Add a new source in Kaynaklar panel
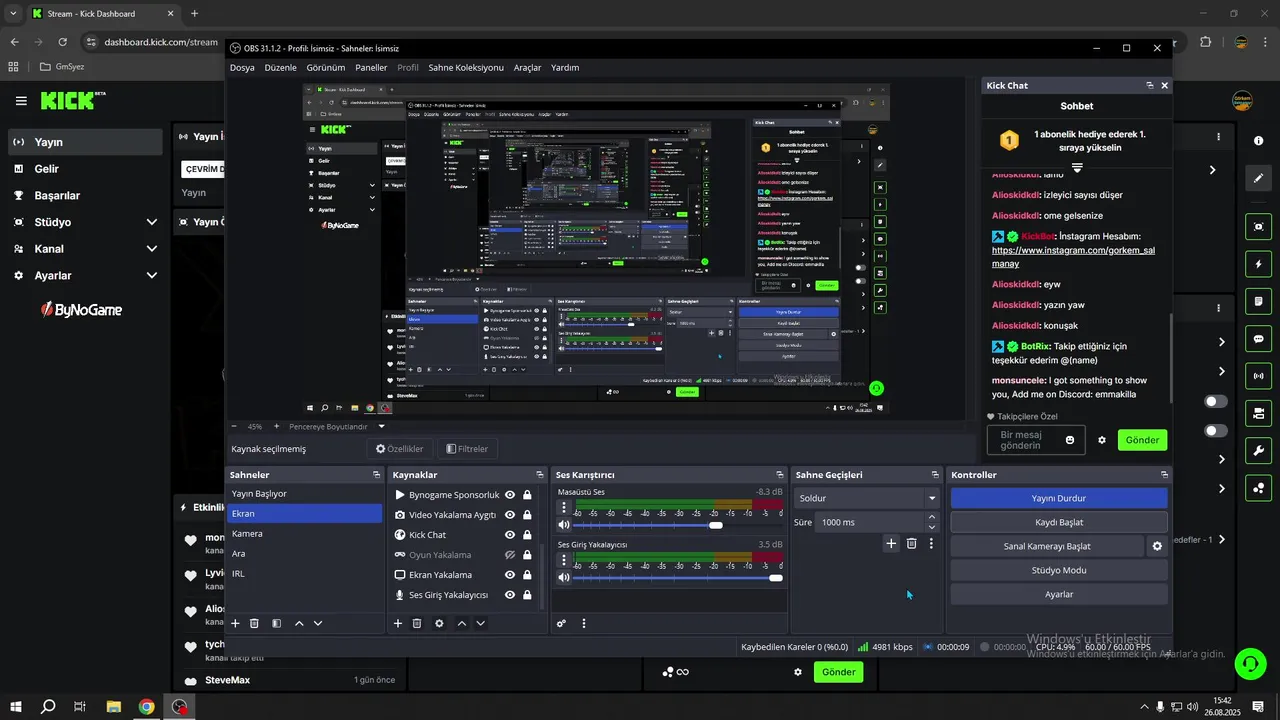This screenshot has height=720, width=1280. click(x=398, y=623)
